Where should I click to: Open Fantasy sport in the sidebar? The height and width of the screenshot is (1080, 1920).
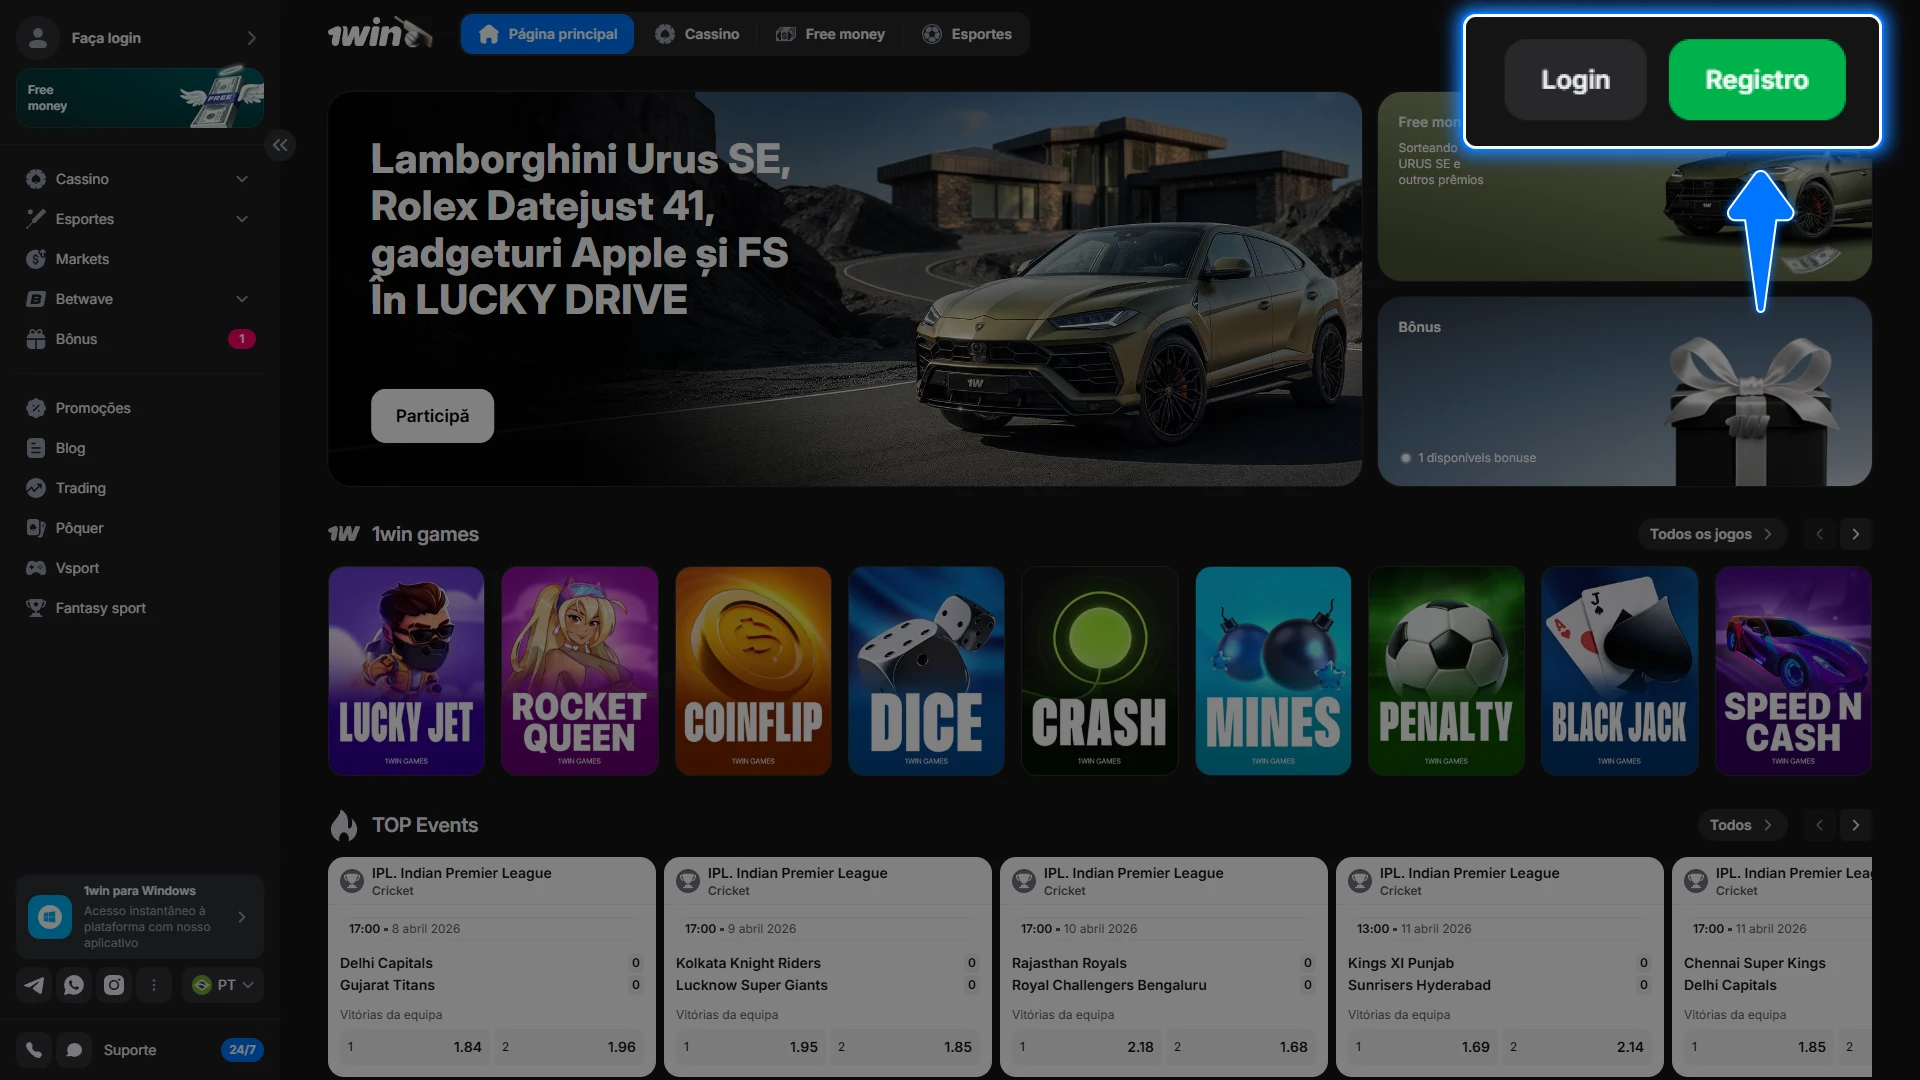pos(140,608)
